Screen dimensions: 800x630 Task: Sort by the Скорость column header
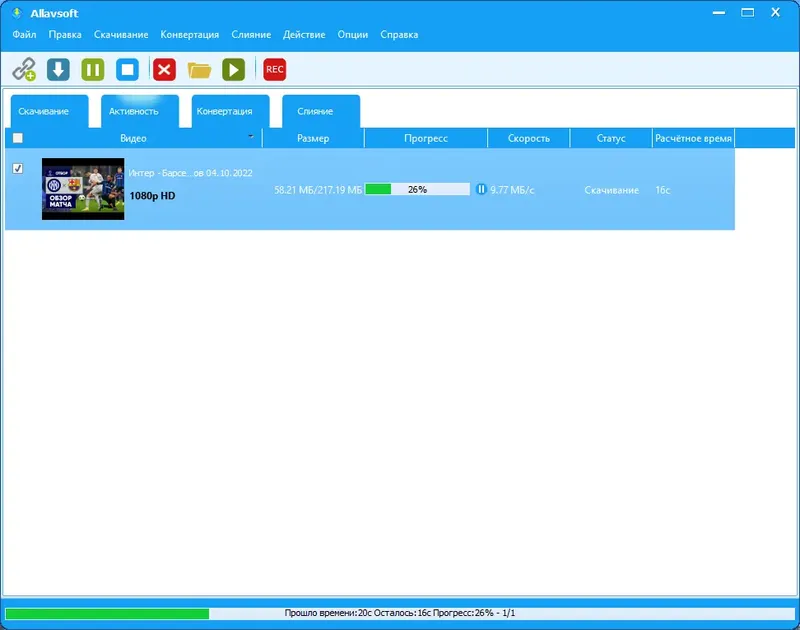click(x=529, y=138)
